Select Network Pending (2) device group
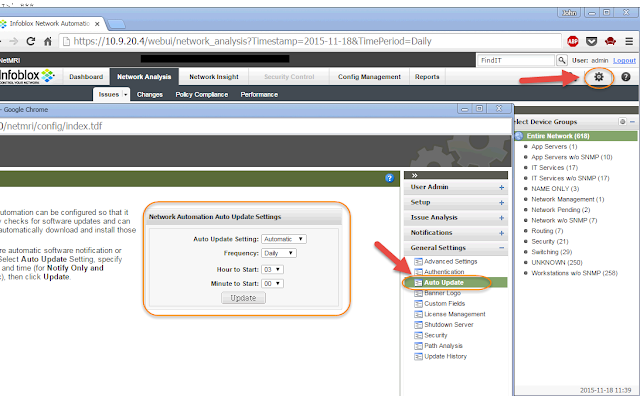Screen dimensions: 640x396 point(560,210)
